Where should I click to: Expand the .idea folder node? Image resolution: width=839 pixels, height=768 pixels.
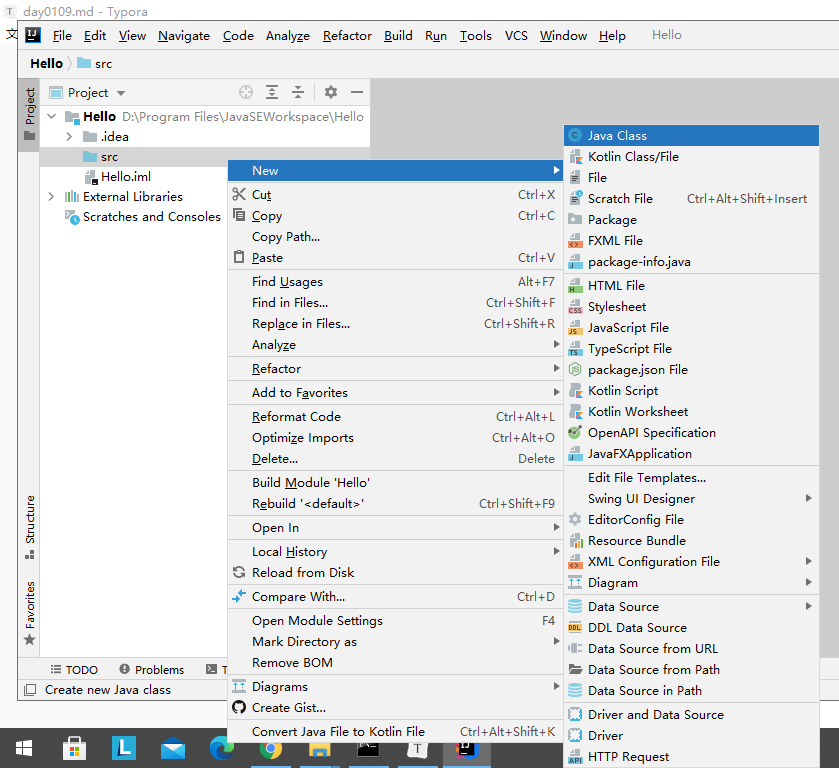pyautogui.click(x=69, y=136)
